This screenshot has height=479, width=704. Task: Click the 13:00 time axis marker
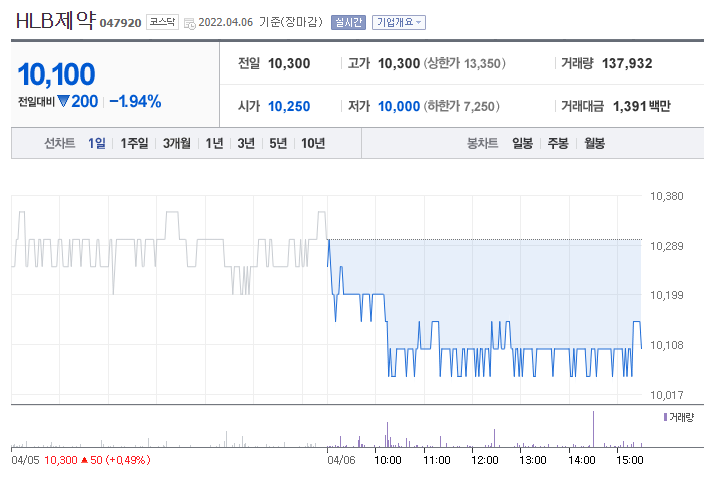[x=533, y=460]
